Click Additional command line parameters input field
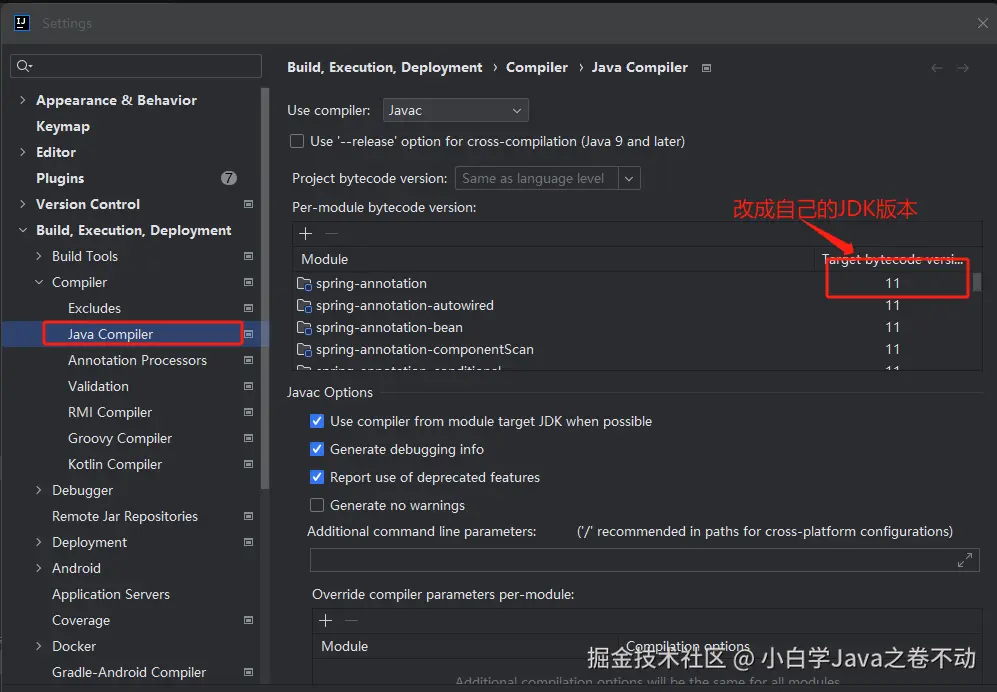 (644, 560)
